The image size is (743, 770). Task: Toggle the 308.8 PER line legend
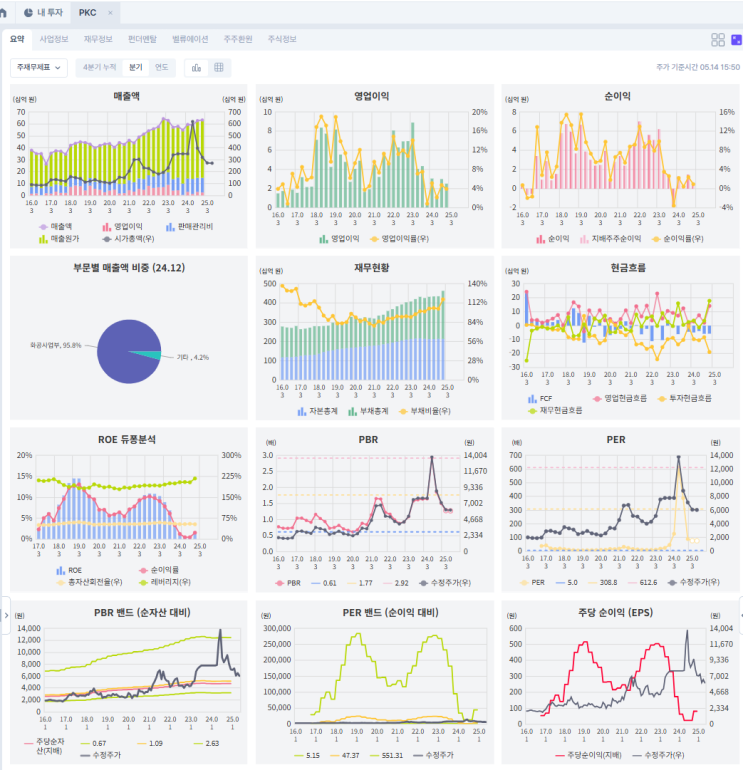click(603, 582)
